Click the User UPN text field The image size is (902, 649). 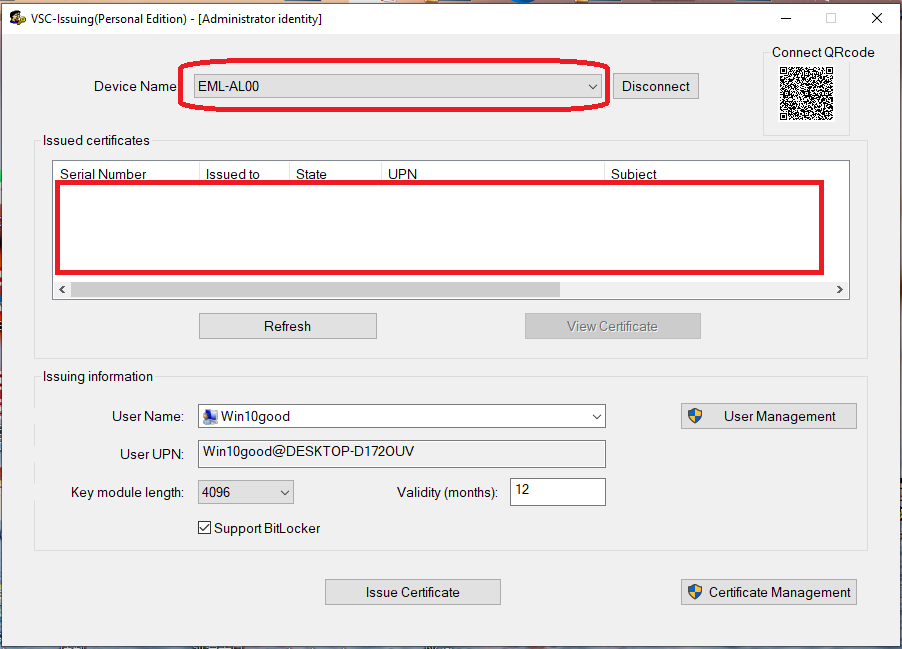tap(401, 453)
